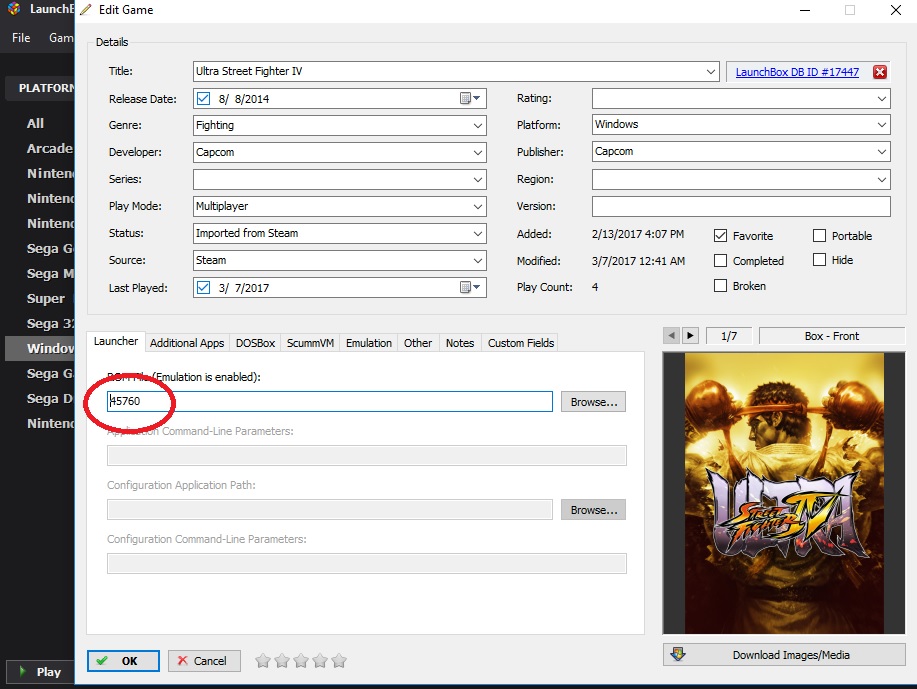Expand the Rating dropdown
This screenshot has height=689, width=917.
882,98
